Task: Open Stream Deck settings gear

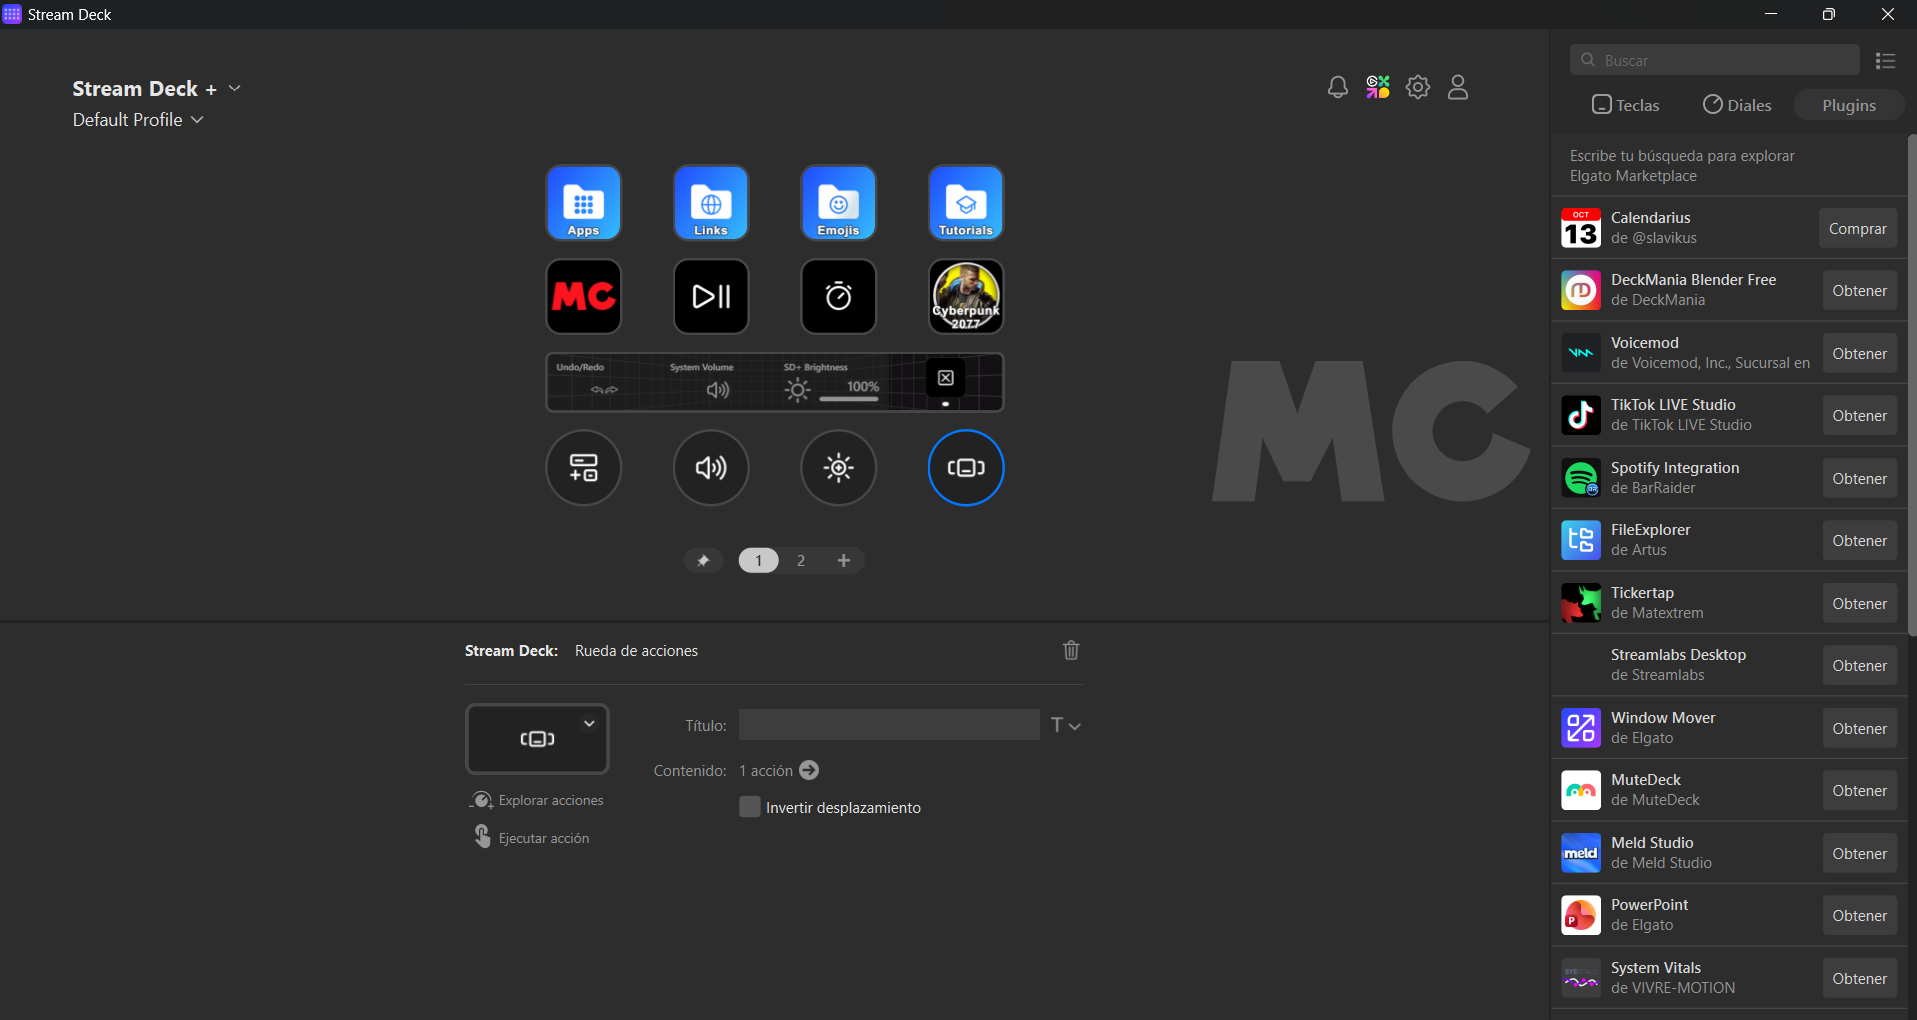Action: [1418, 88]
